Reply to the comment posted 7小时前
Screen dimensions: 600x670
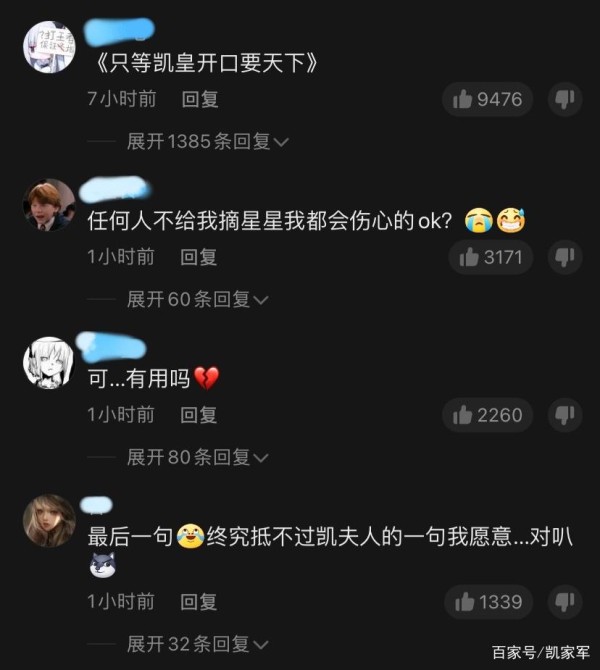[200, 99]
